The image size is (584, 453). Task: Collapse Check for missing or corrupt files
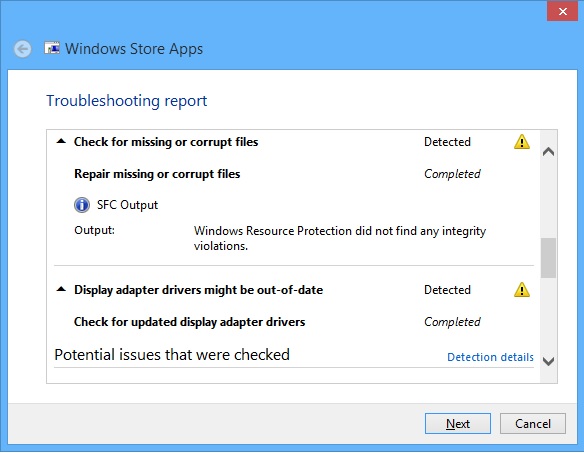click(61, 142)
